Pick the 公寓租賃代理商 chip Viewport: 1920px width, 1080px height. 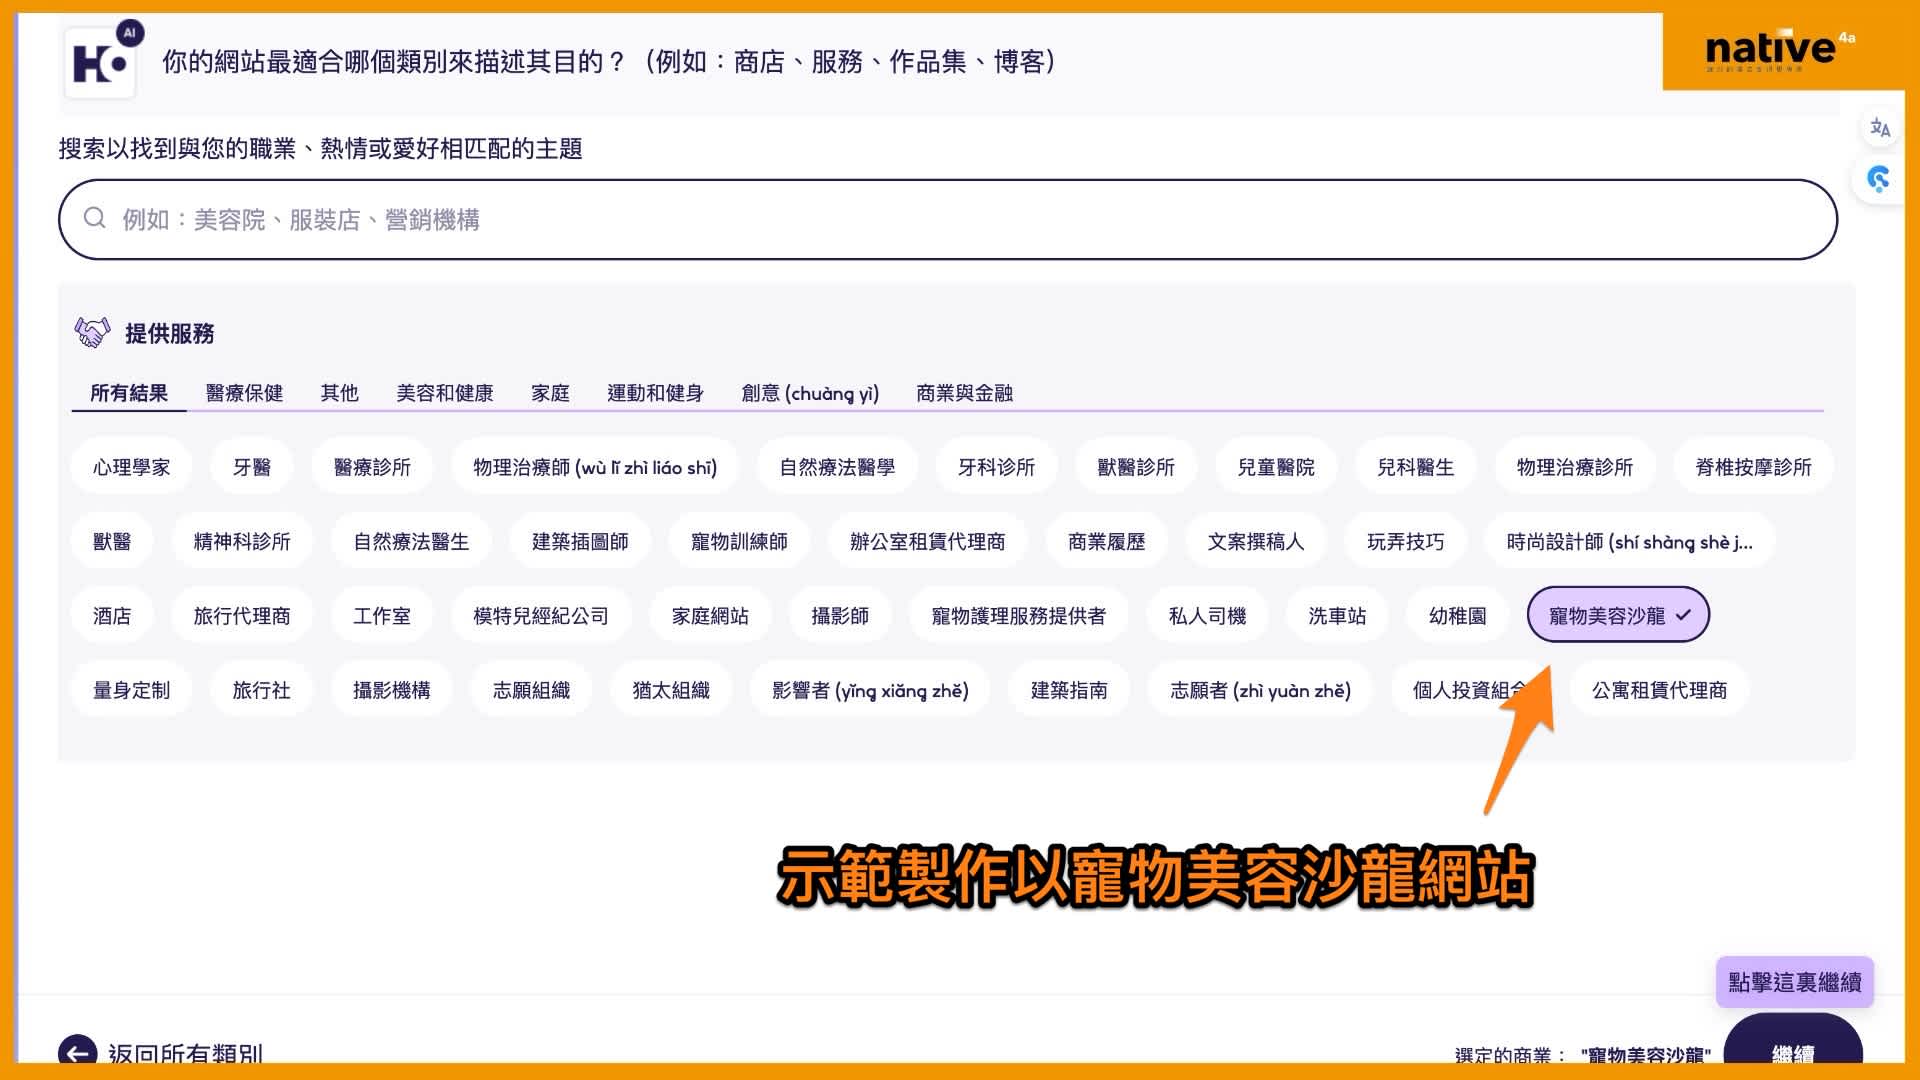pyautogui.click(x=1659, y=690)
